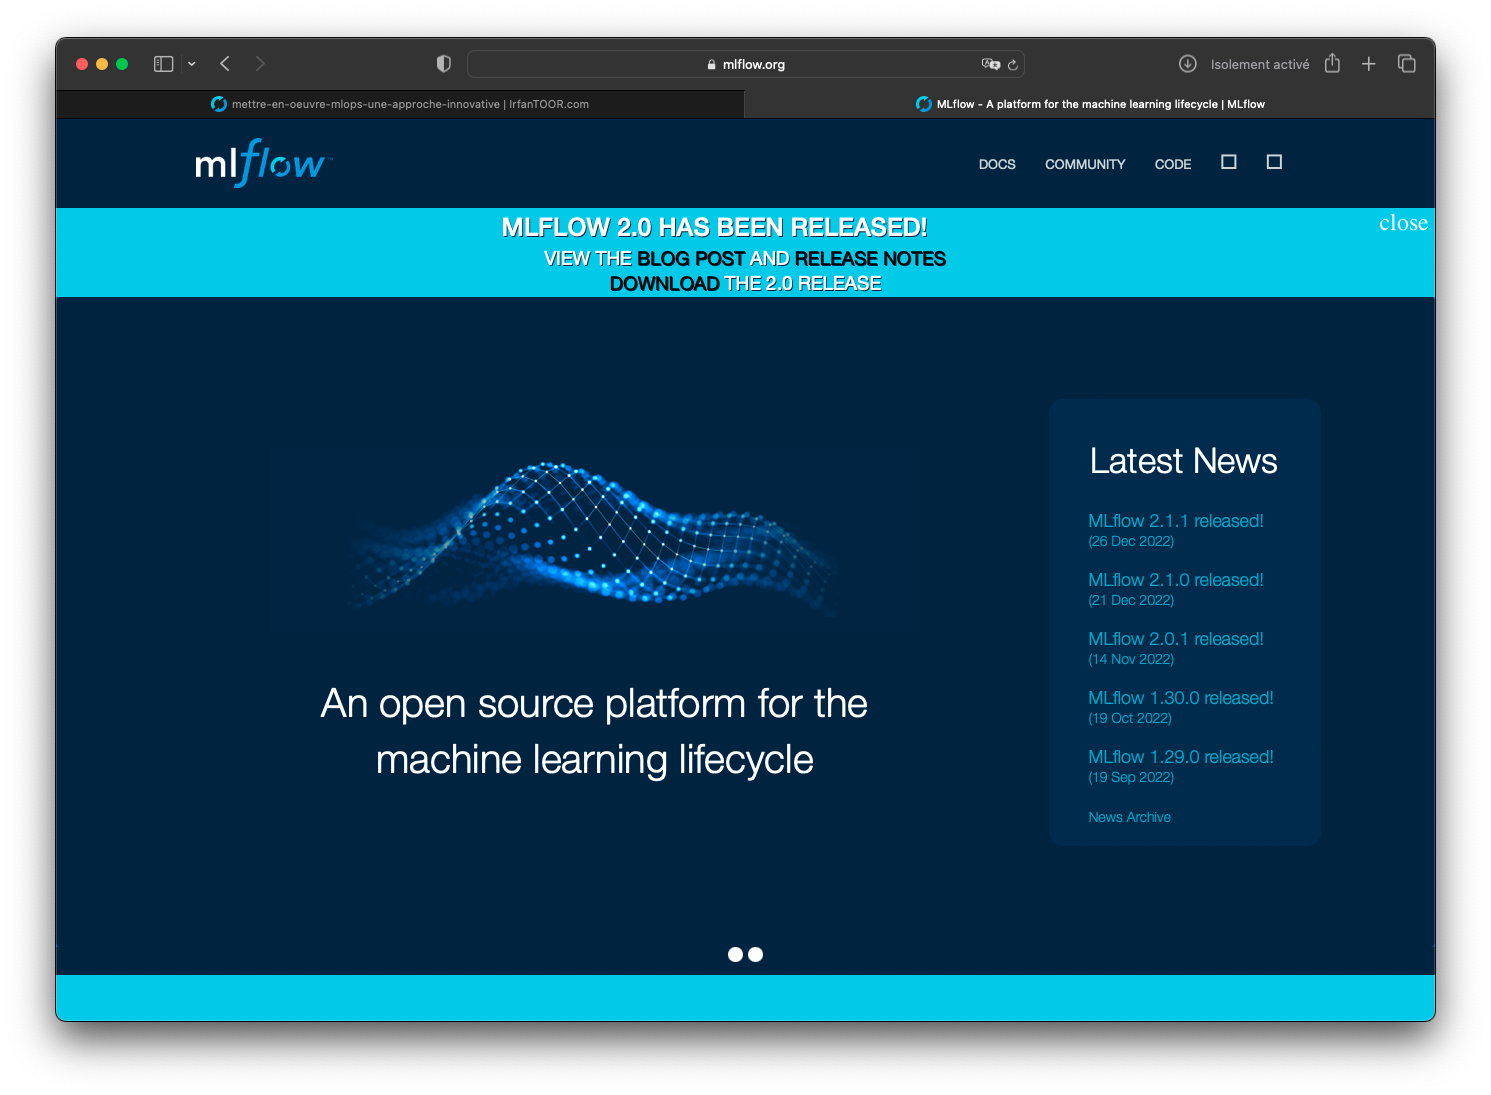
Task: Click the (19 Oct 2022) date text
Action: [x=1130, y=718]
